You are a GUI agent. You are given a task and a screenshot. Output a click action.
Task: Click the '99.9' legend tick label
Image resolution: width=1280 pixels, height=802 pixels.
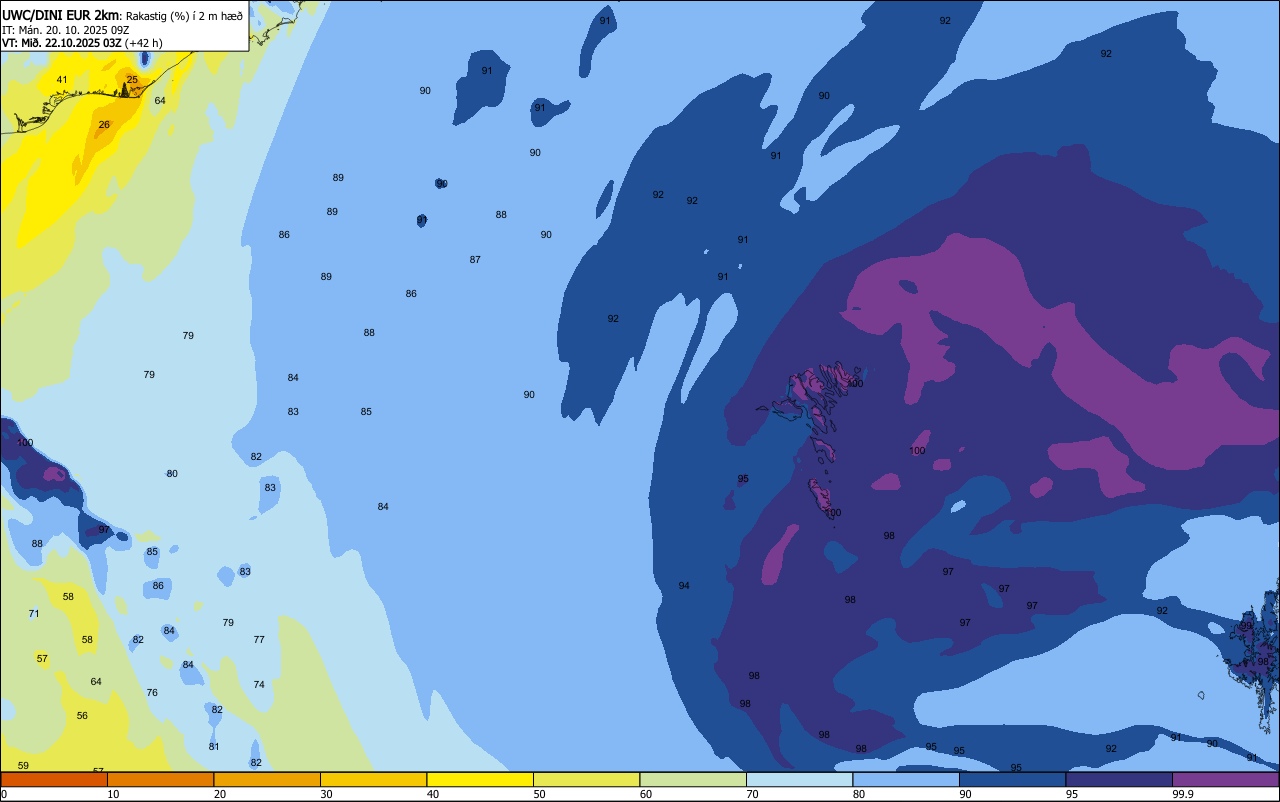1183,794
